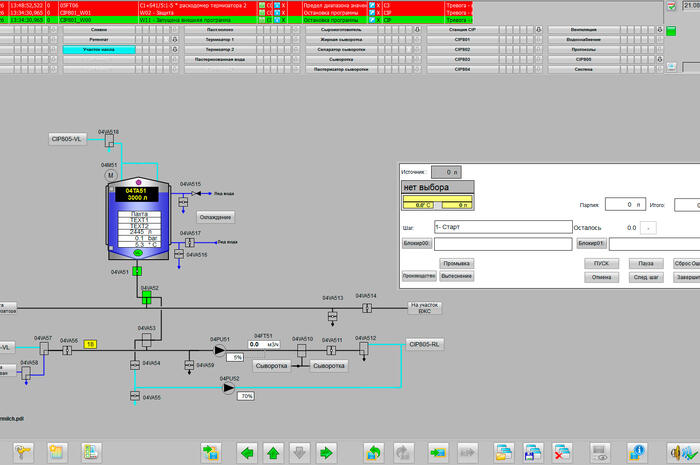Select the Промывка program button
The height and width of the screenshot is (465, 700).
(x=456, y=263)
